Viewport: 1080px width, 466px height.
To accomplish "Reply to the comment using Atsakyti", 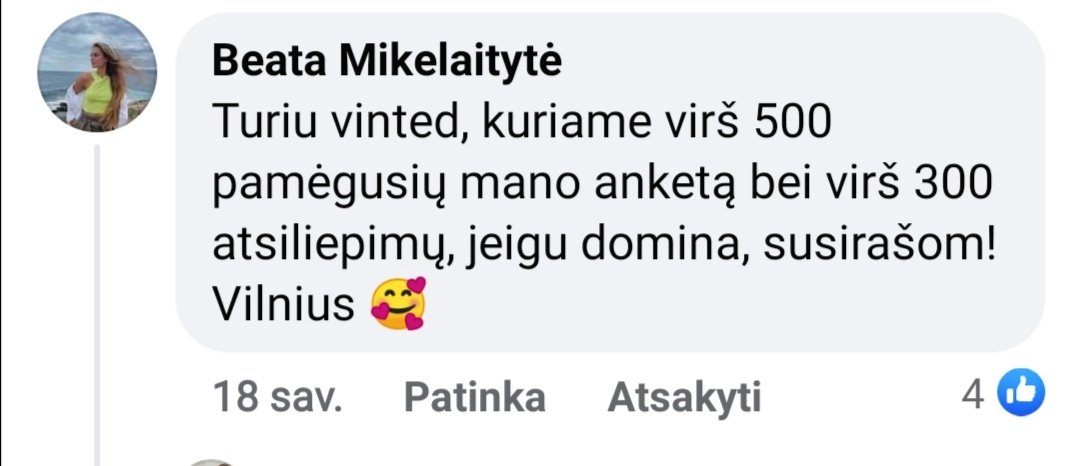I will [684, 397].
